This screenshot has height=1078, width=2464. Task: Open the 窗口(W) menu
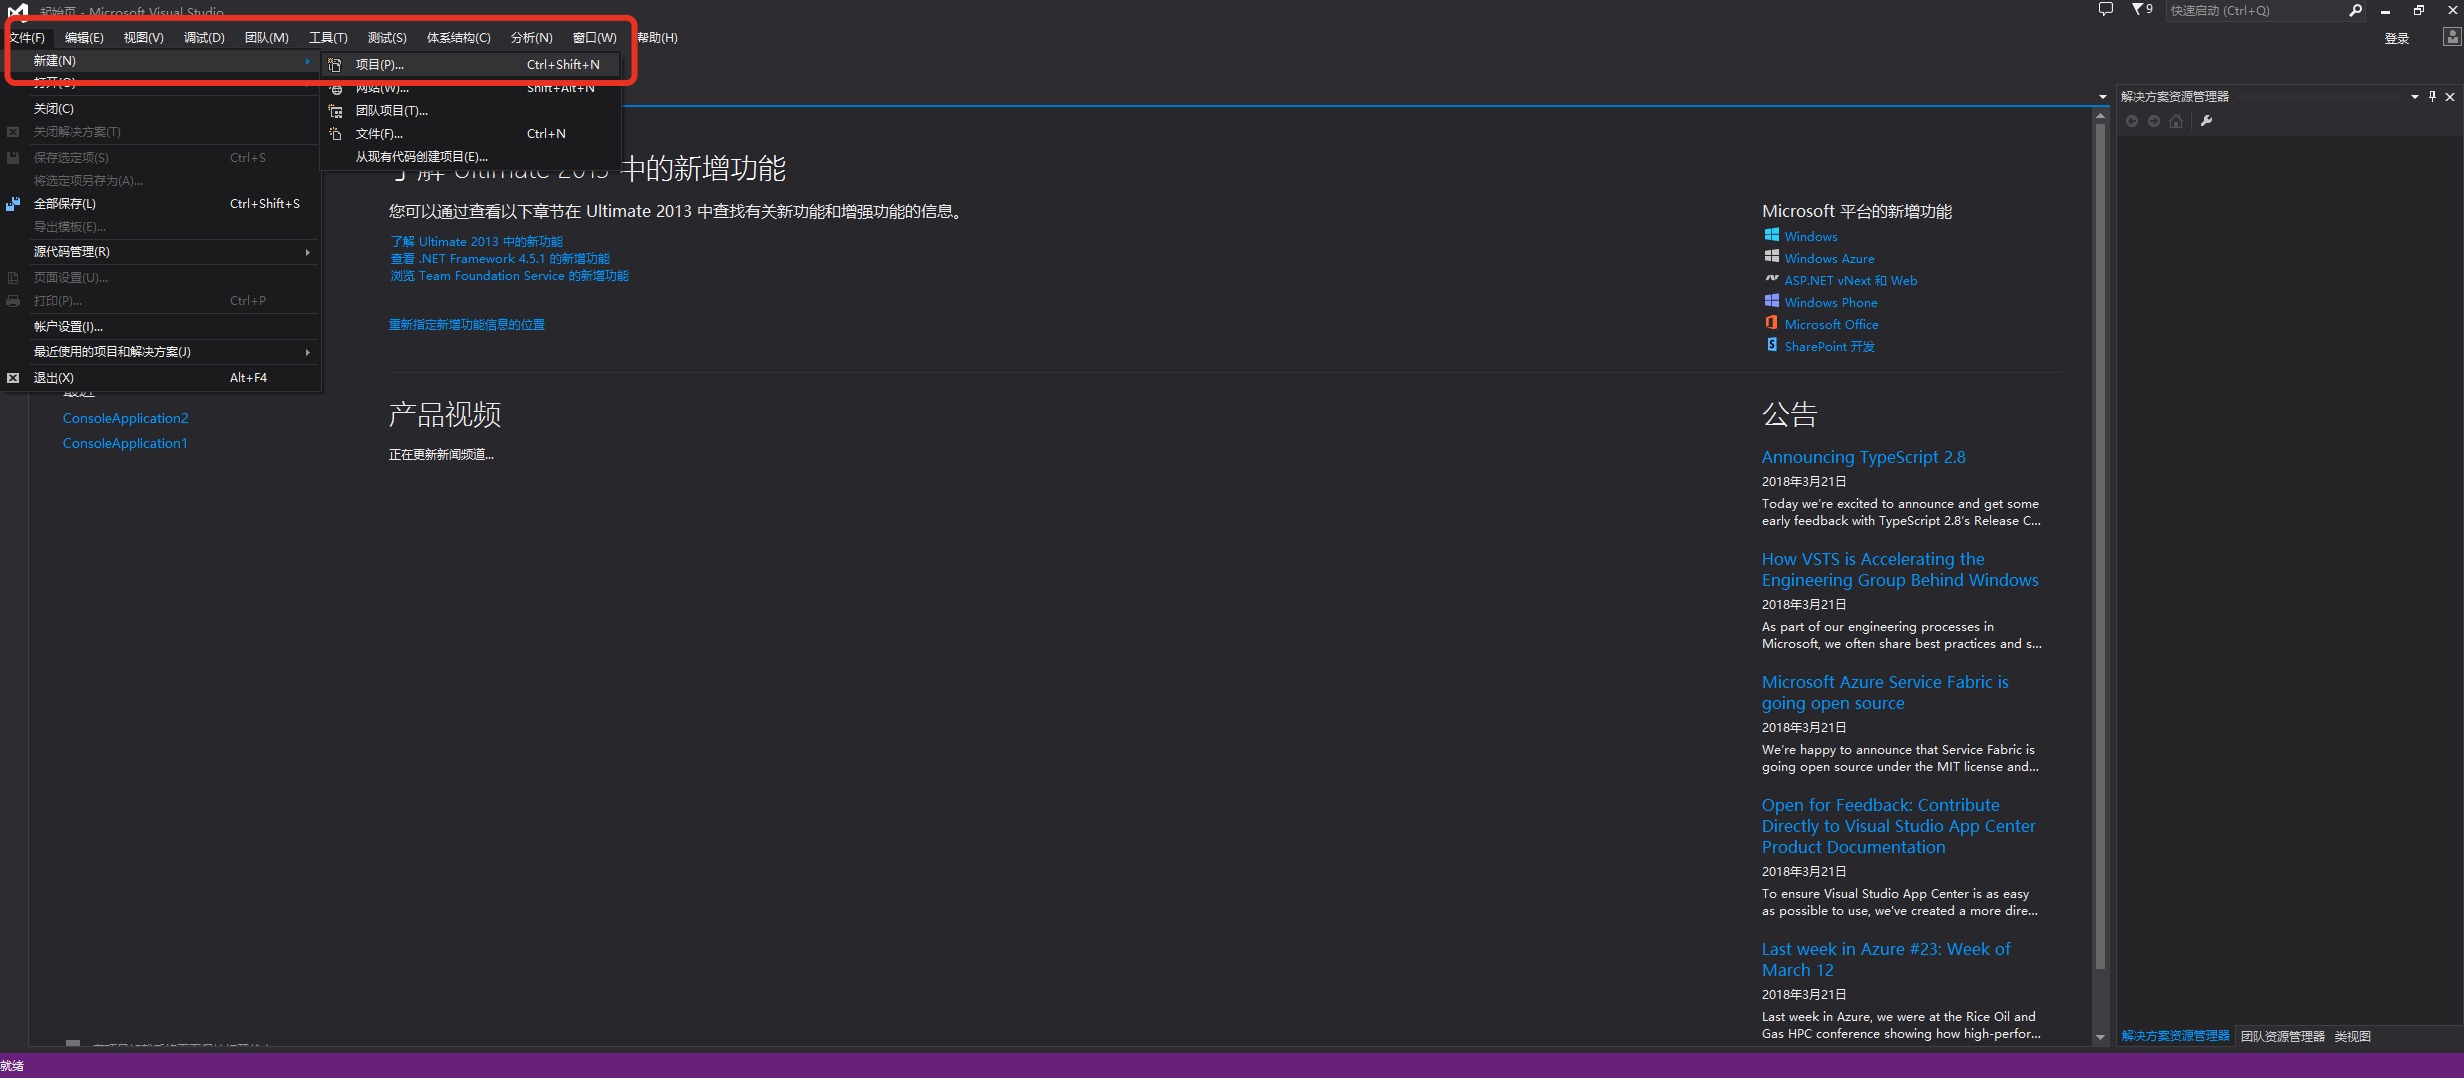coord(594,38)
